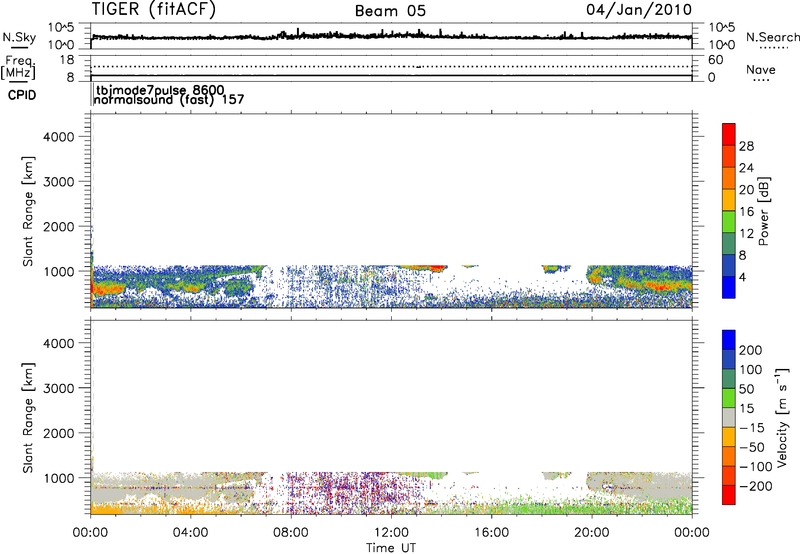Click the 18 frequency axis value
This screenshot has width=800, height=554.
click(67, 60)
